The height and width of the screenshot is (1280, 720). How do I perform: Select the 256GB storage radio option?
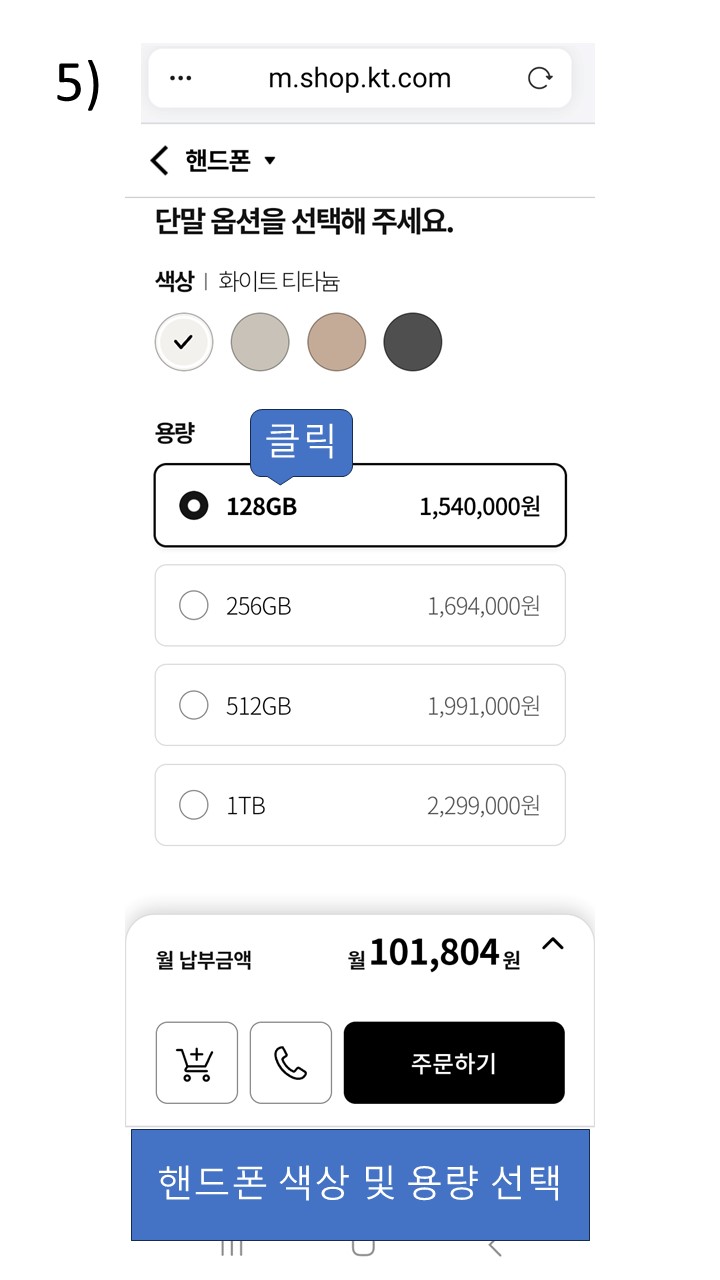360,605
